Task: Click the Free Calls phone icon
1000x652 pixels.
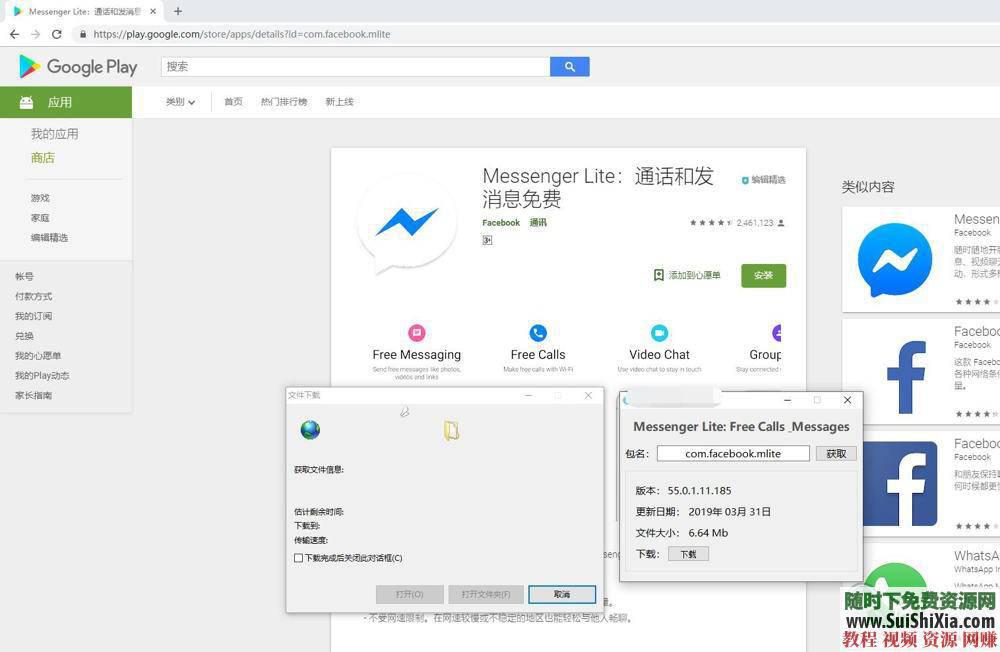Action: pyautogui.click(x=538, y=332)
